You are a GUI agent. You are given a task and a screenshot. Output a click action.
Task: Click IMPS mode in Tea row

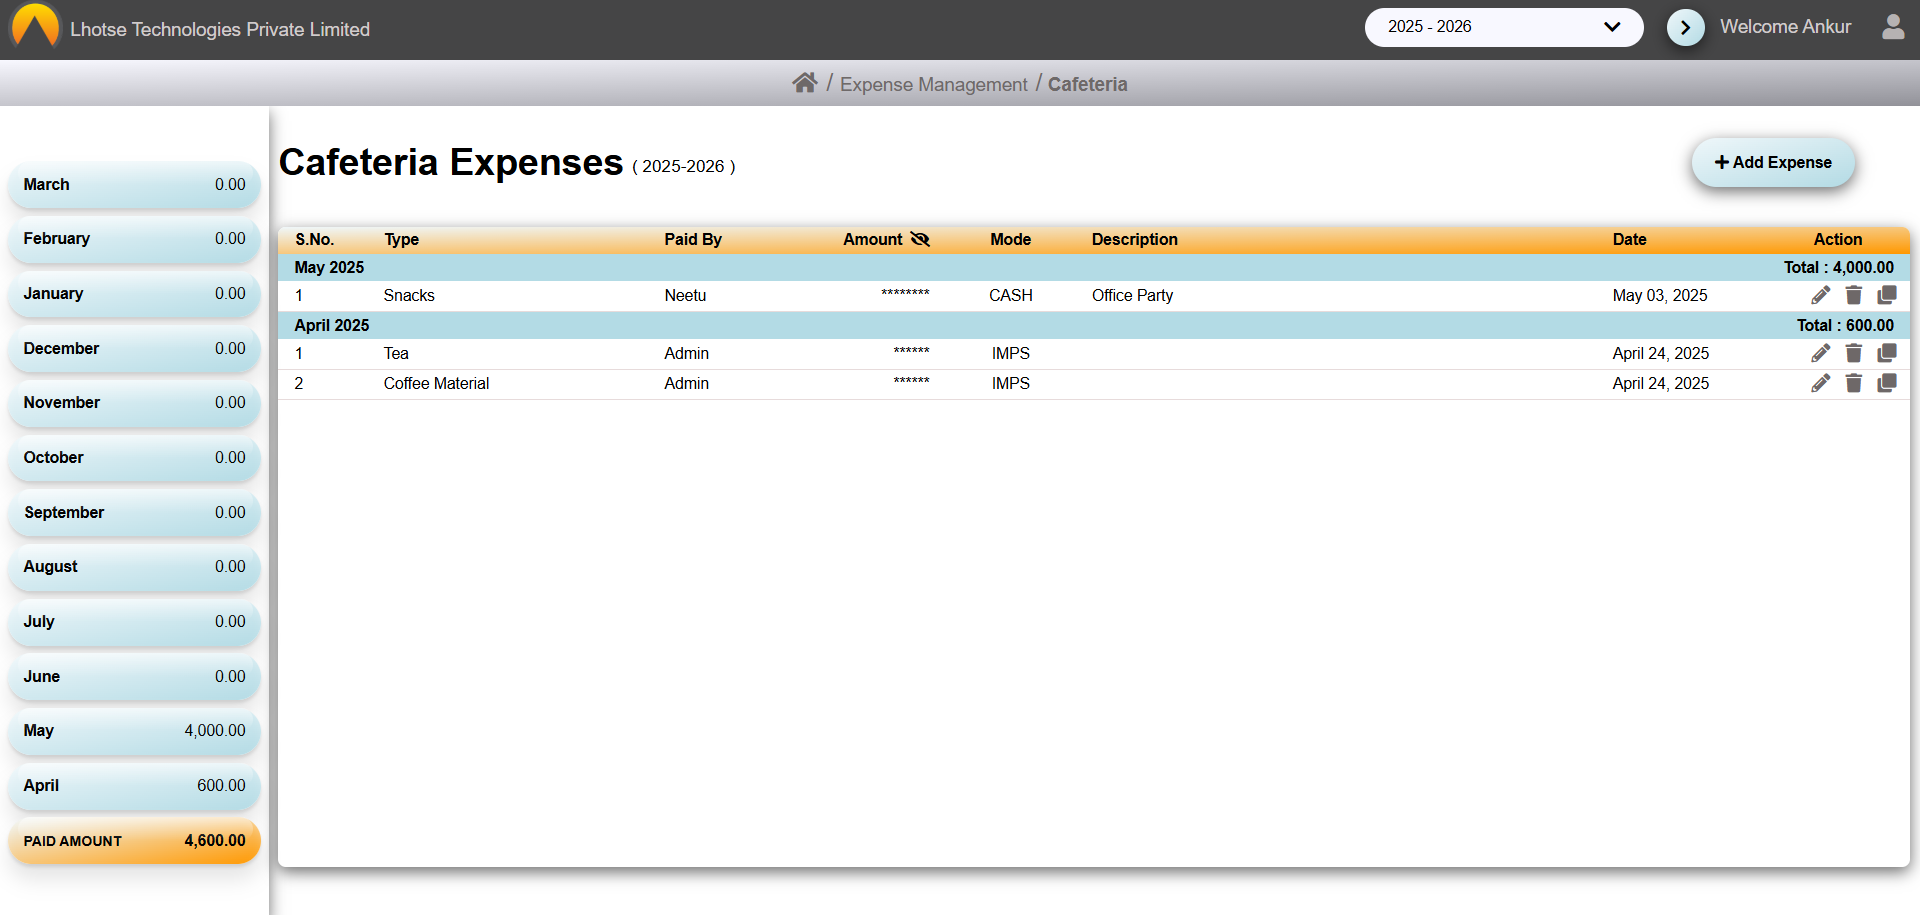coord(1011,354)
